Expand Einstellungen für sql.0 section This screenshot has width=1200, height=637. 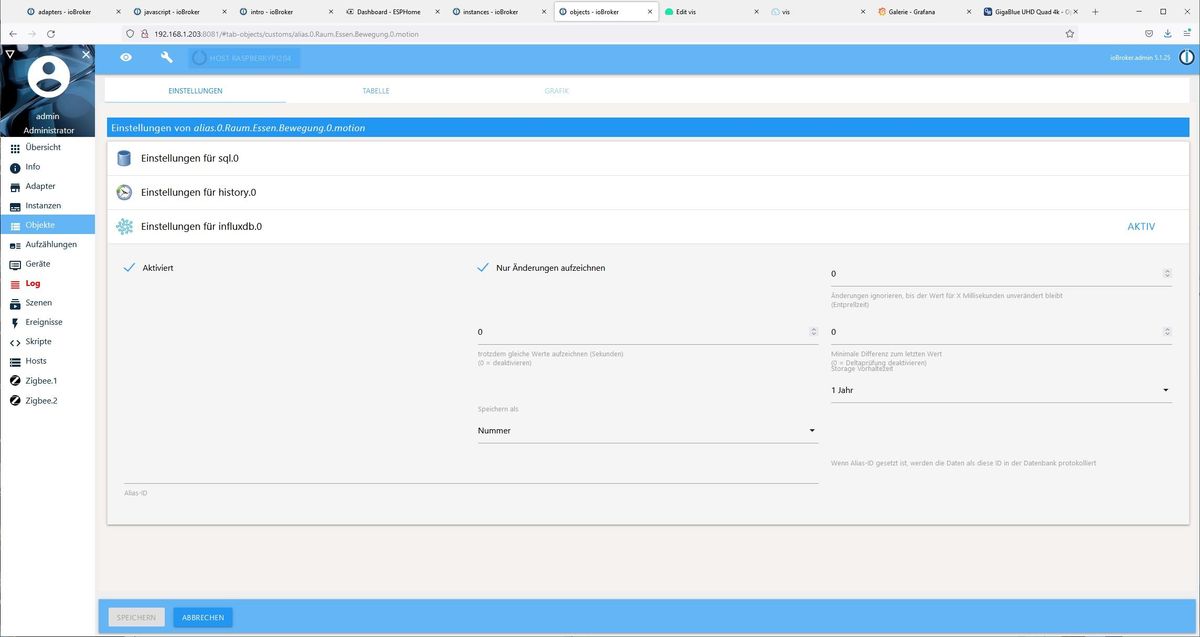pos(648,158)
